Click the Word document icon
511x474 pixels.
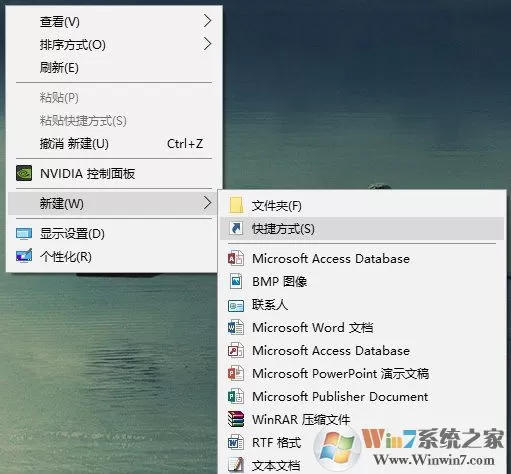pos(236,327)
